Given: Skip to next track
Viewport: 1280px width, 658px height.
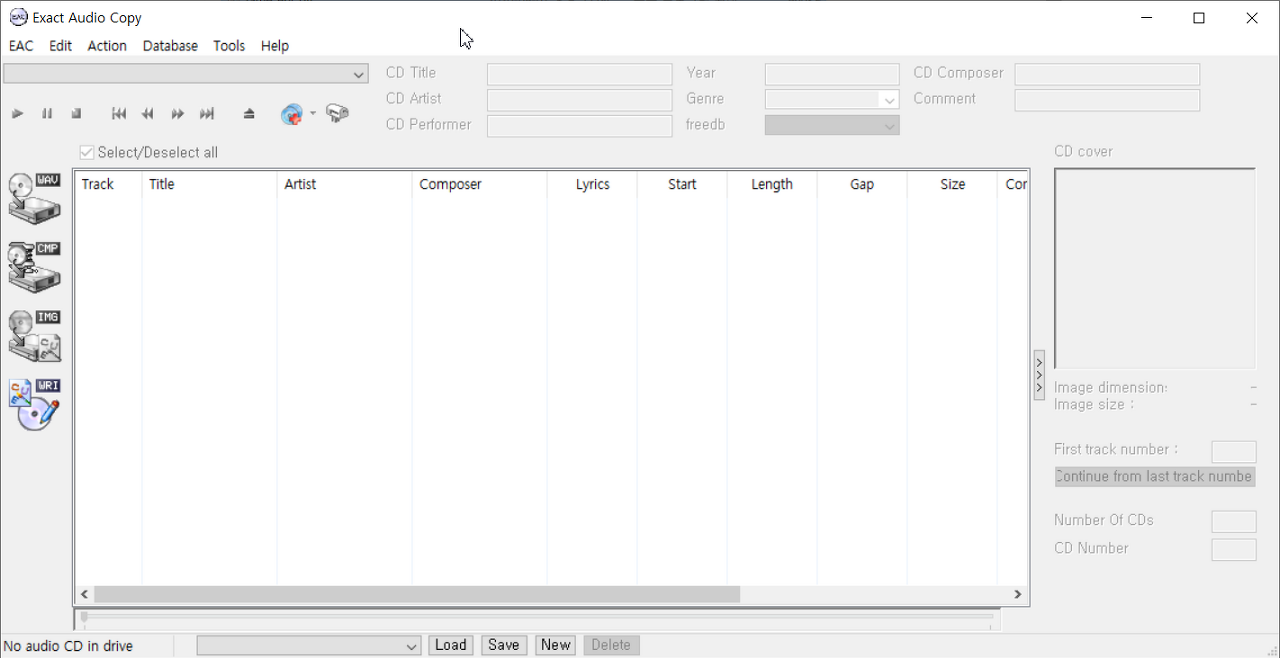Looking at the screenshot, I should [207, 114].
